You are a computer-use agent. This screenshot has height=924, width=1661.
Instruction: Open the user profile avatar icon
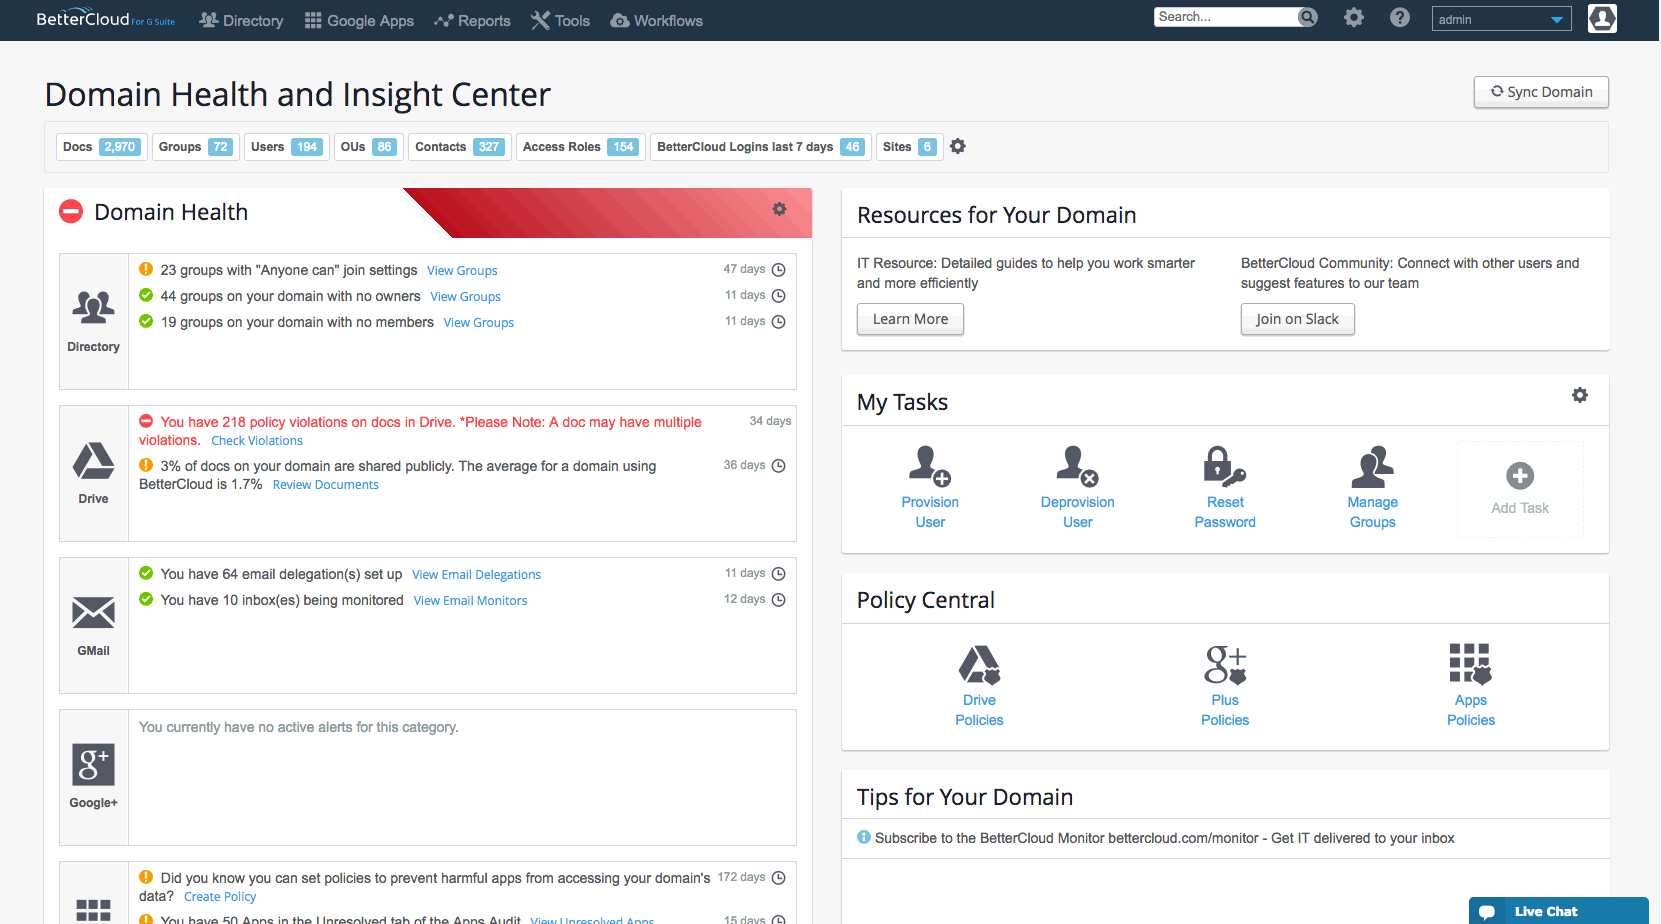(1602, 18)
